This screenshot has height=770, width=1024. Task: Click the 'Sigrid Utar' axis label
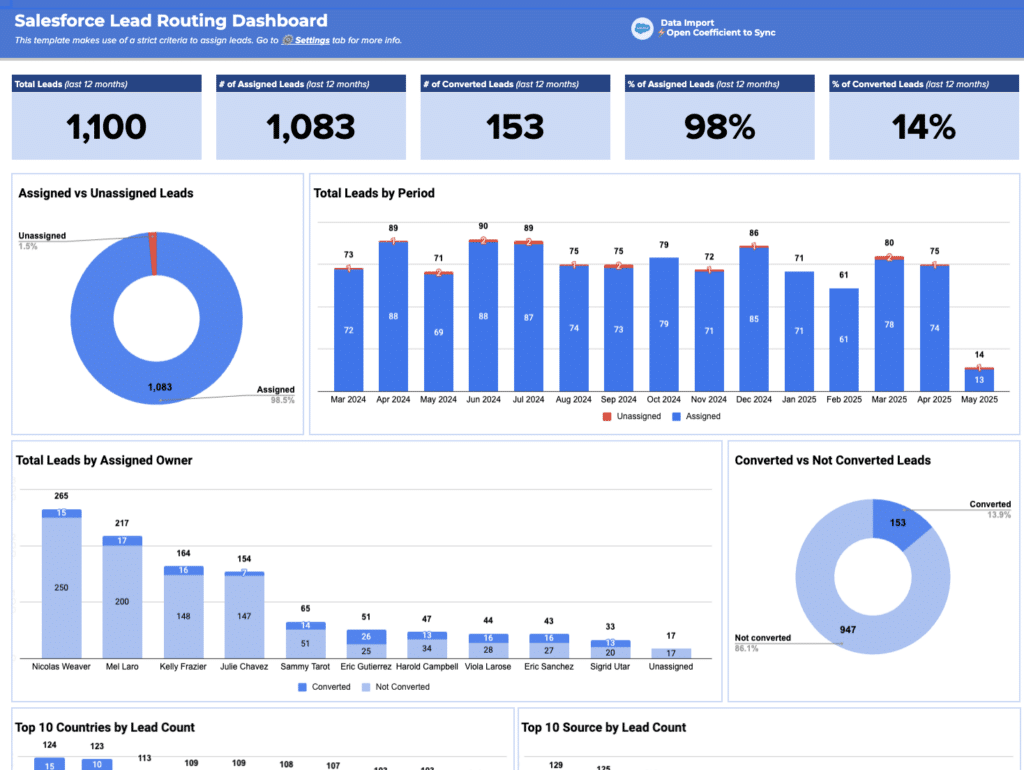[610, 667]
